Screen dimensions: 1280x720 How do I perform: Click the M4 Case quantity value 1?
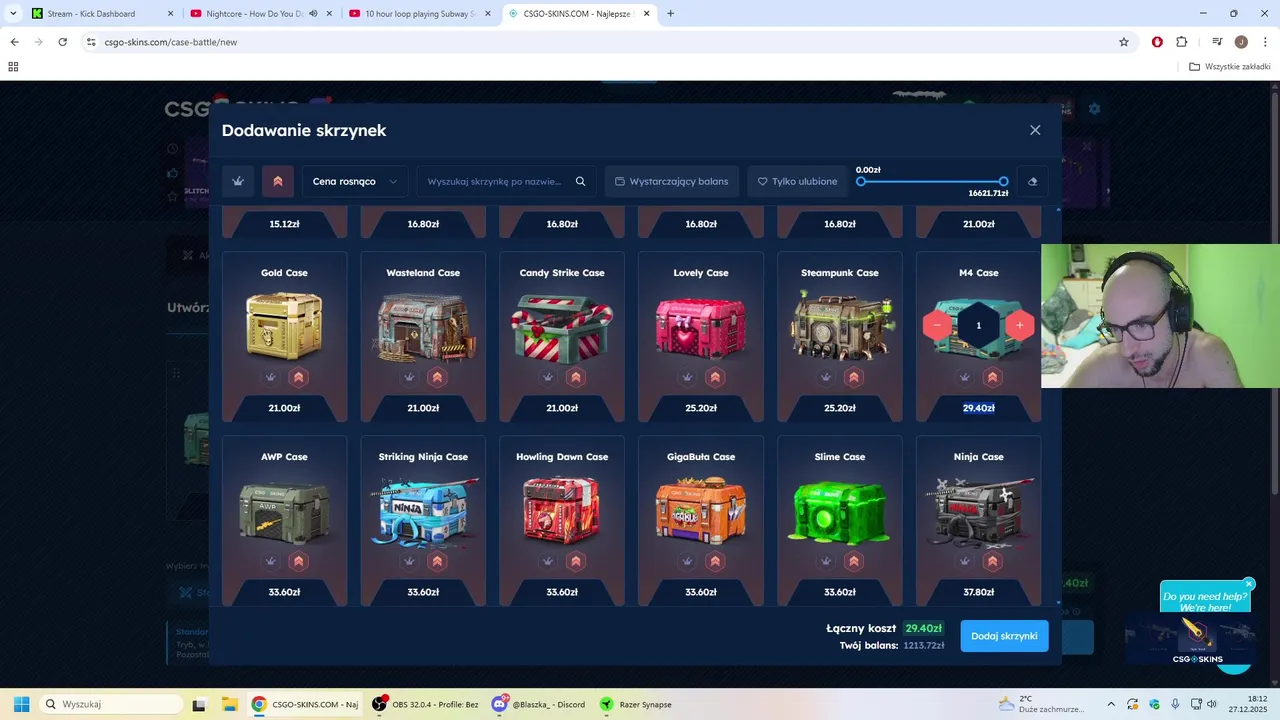[x=978, y=325]
